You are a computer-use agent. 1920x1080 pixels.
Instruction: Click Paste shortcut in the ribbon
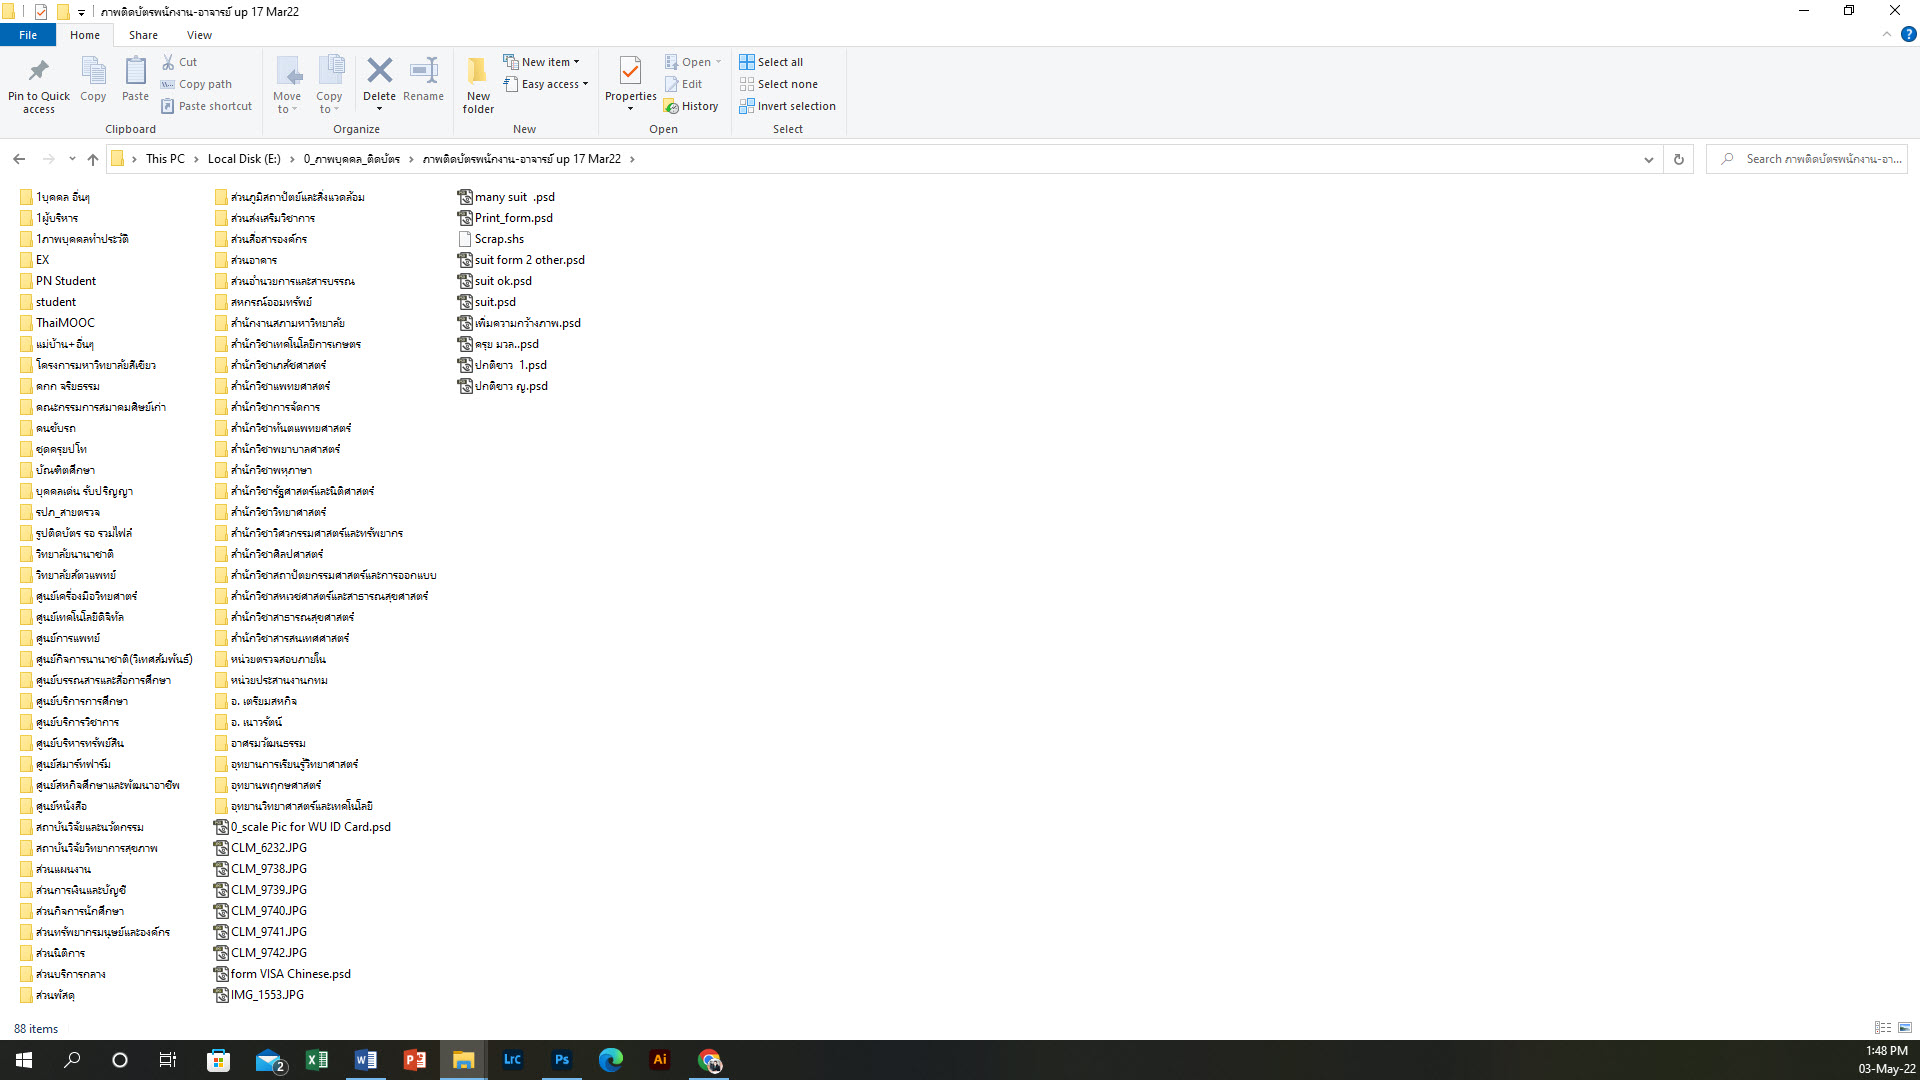point(206,106)
